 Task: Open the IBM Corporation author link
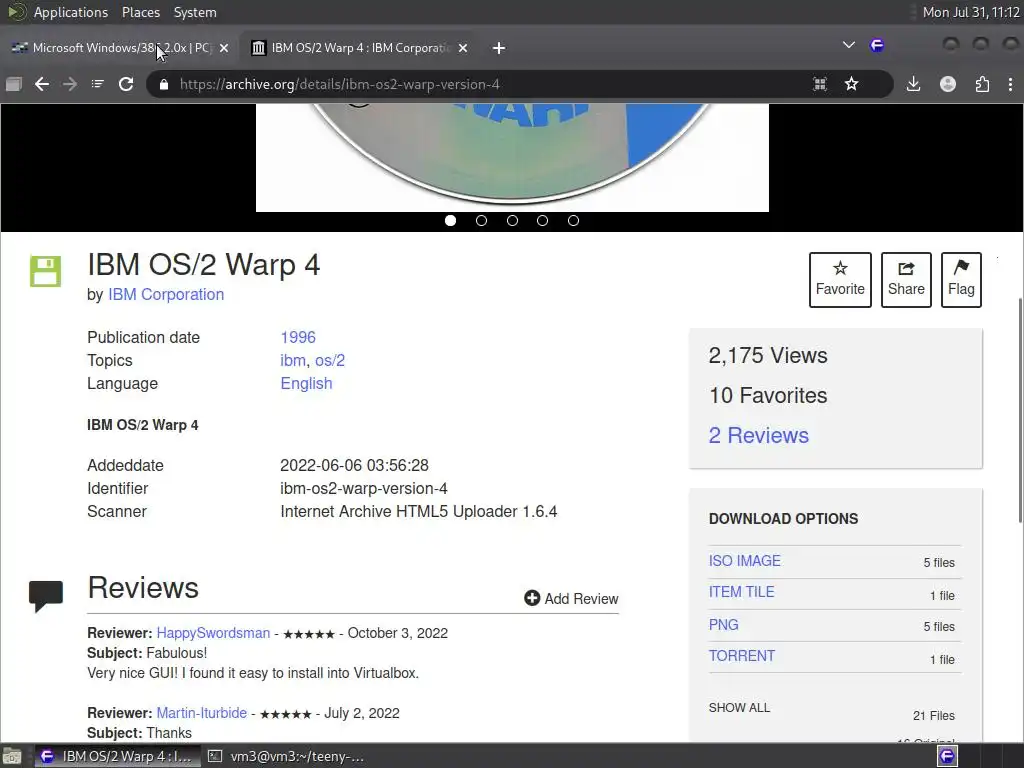coord(166,295)
